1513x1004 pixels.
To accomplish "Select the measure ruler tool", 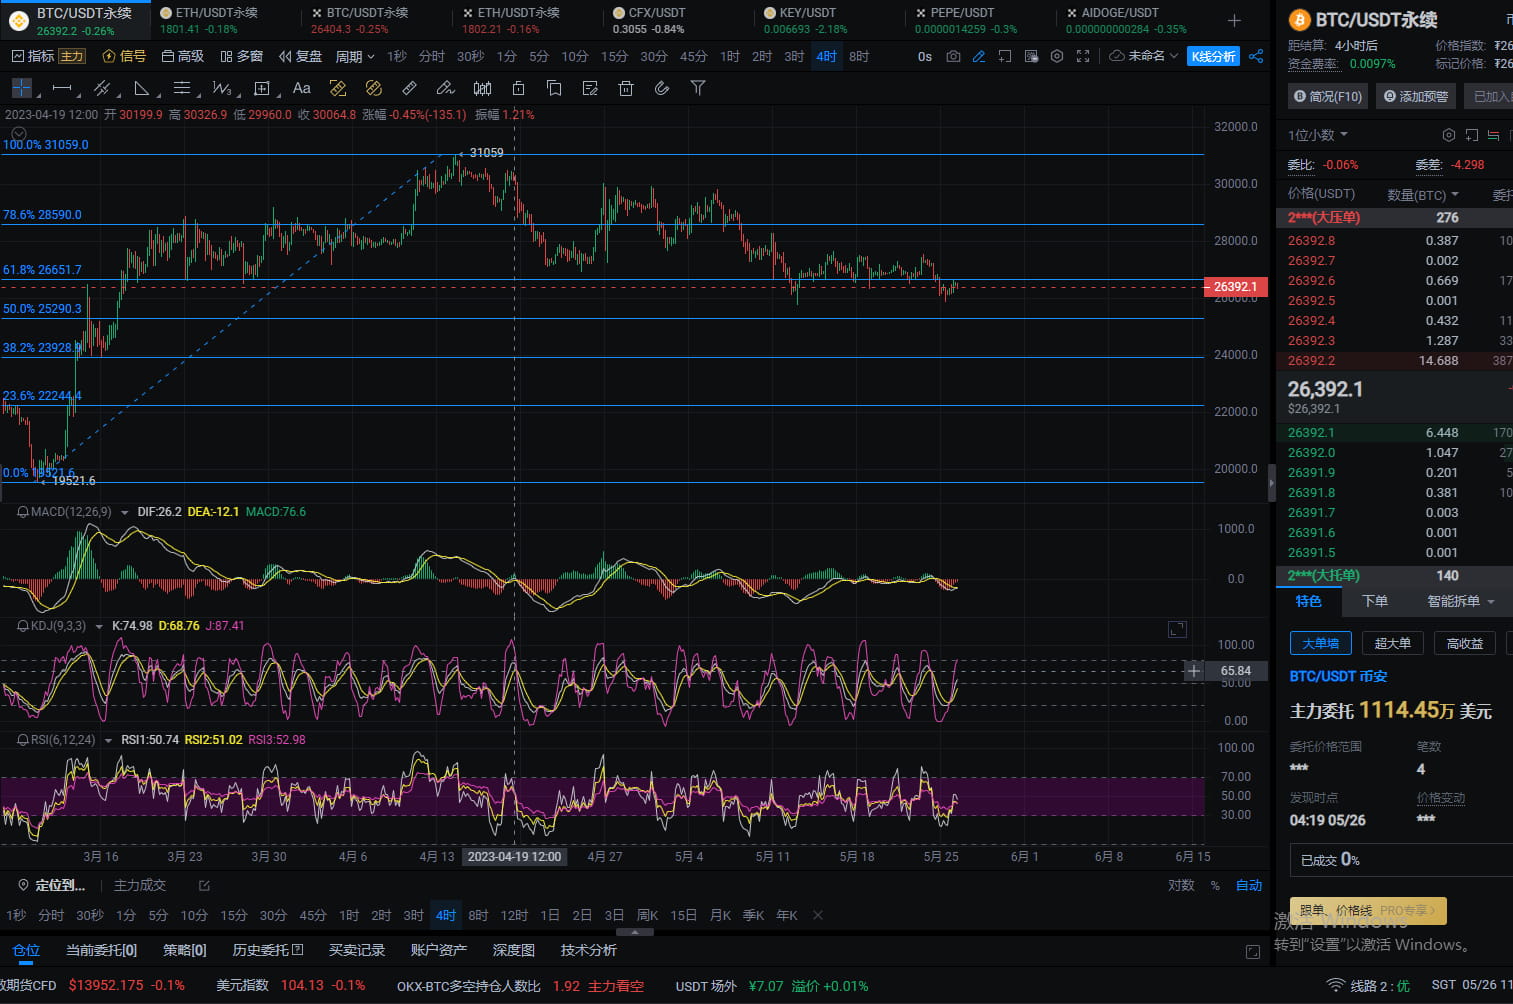I will (x=409, y=88).
